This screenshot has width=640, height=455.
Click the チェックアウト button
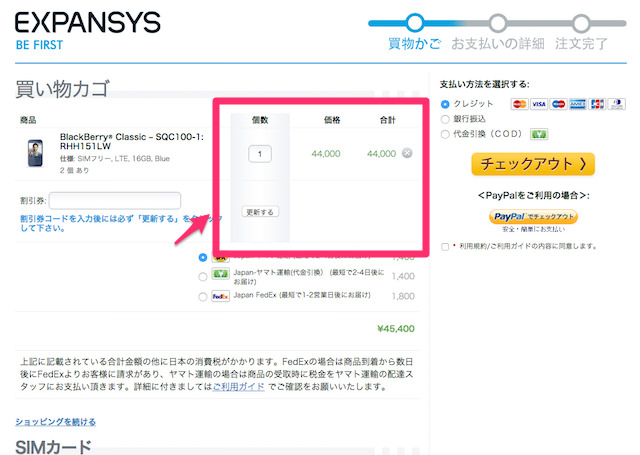(533, 164)
